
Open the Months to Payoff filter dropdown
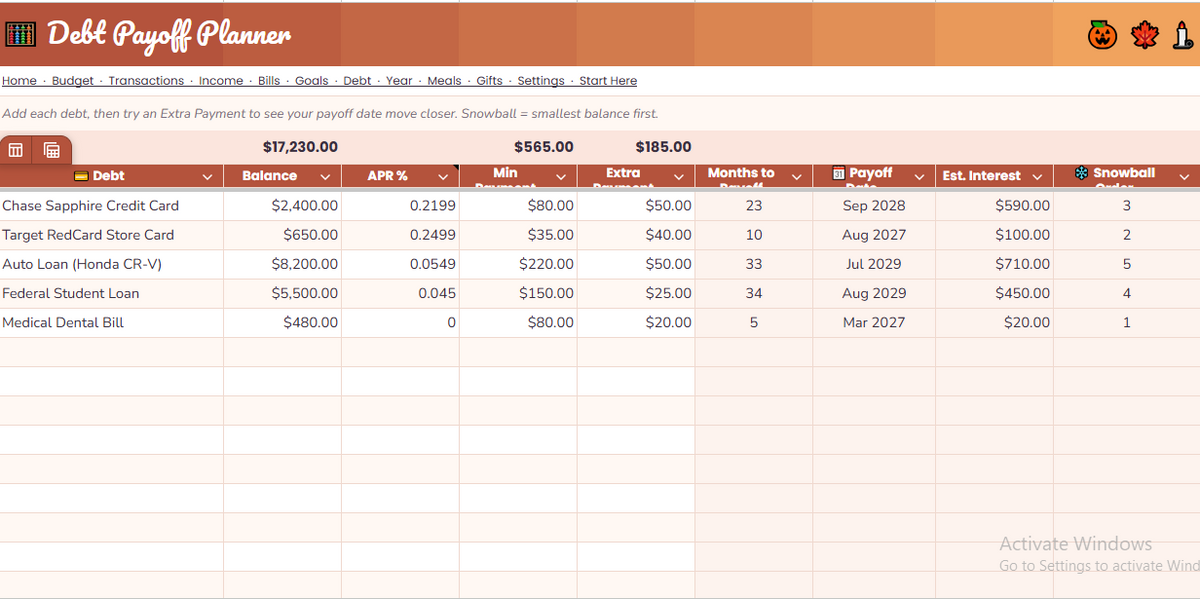(797, 177)
